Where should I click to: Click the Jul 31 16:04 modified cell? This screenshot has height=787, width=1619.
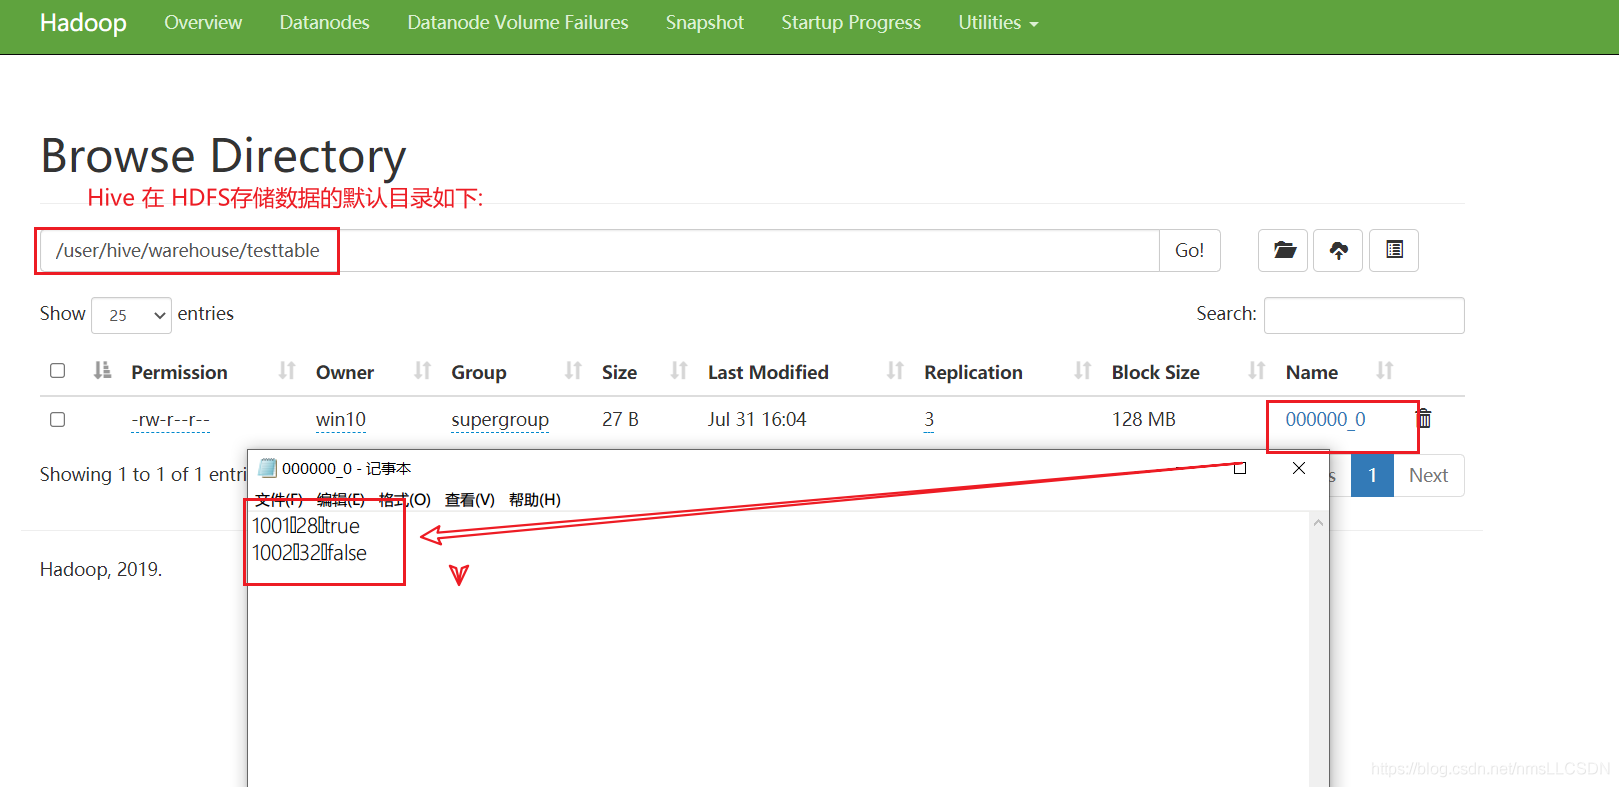(757, 419)
